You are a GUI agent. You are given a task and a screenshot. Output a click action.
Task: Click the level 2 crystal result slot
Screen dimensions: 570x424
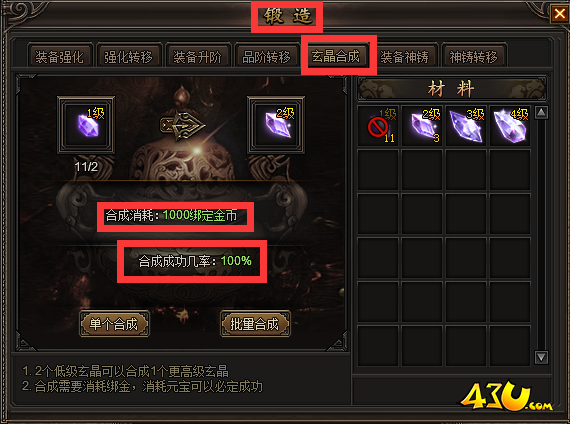[276, 125]
